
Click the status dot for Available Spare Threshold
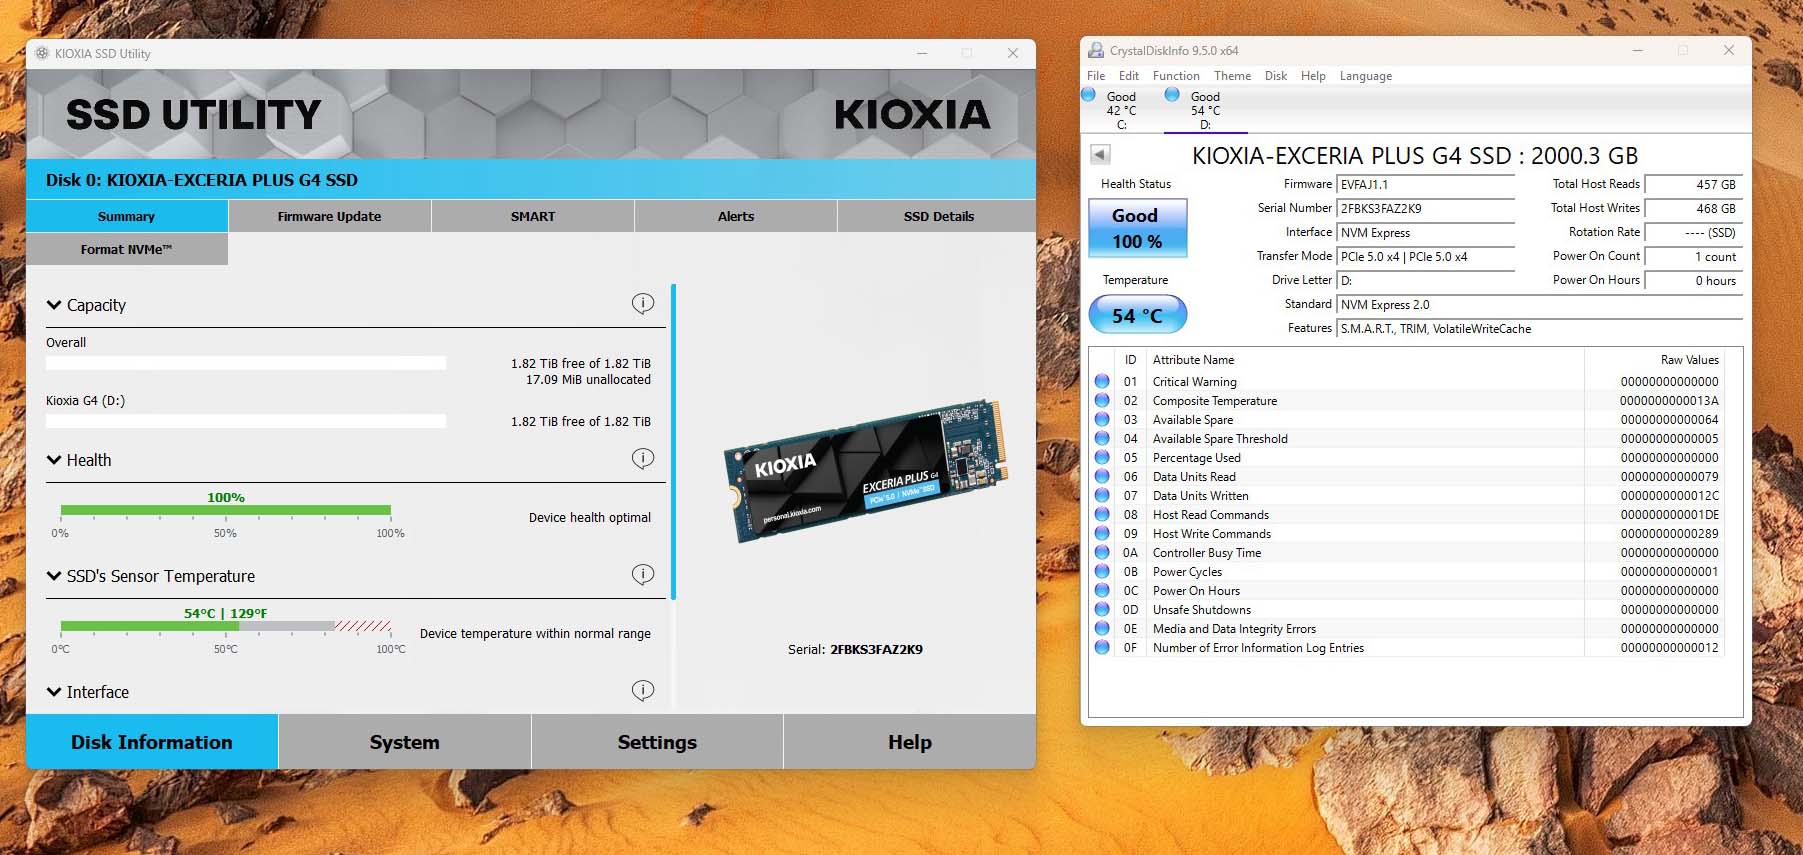pos(1102,438)
